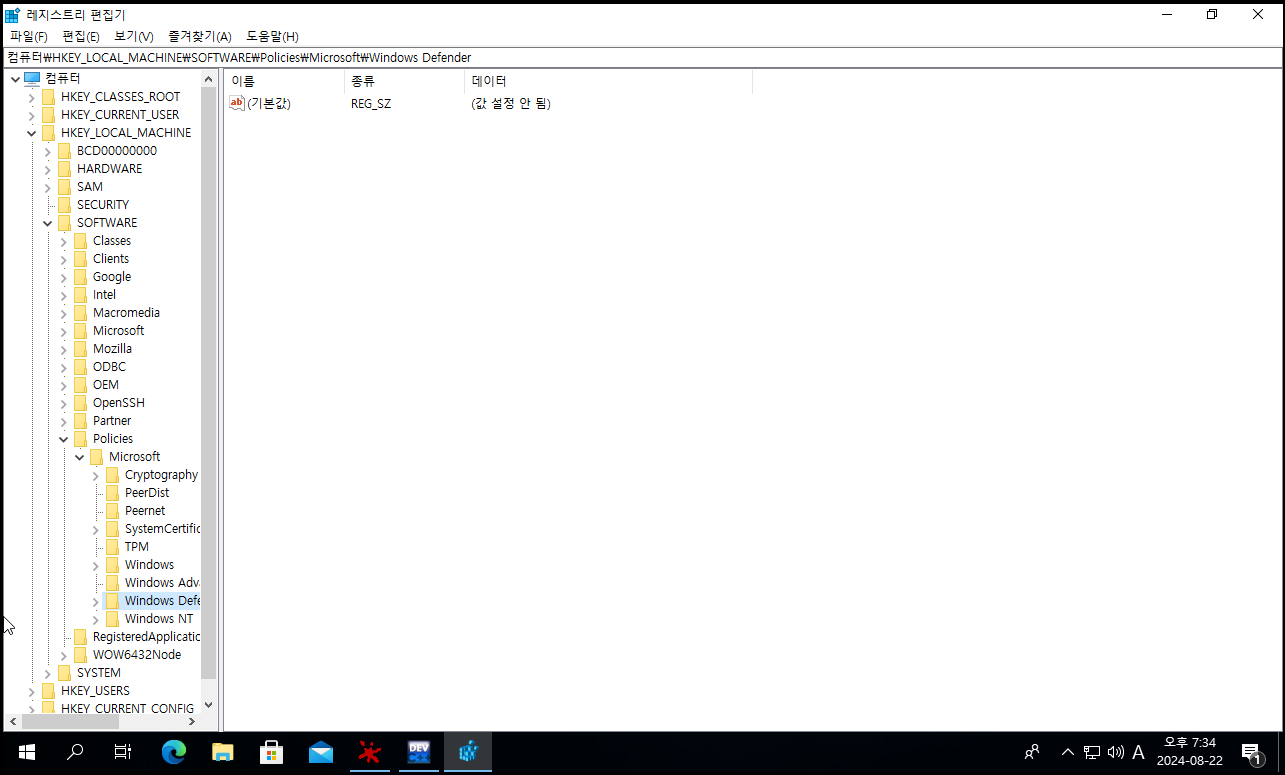This screenshot has width=1285, height=775.
Task: Select the OpenSSH folder icon
Action: [80, 403]
